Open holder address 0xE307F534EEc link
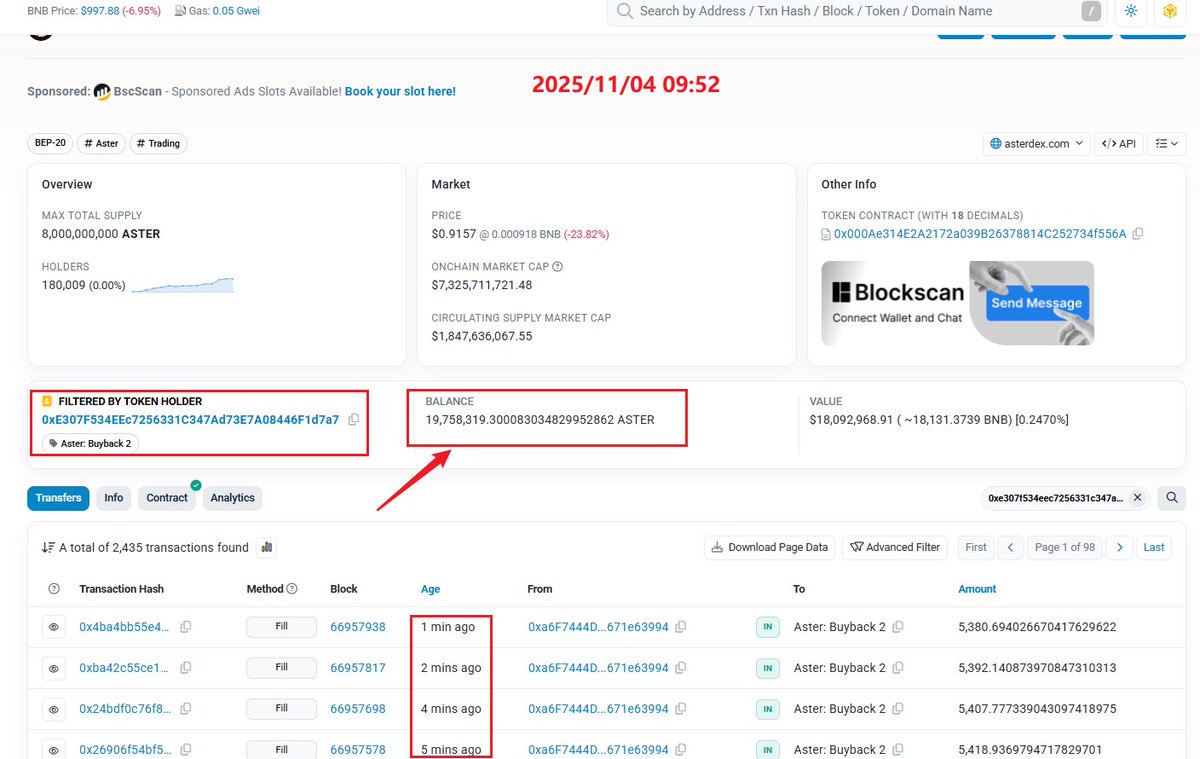The height and width of the screenshot is (759, 1200). tap(190, 420)
